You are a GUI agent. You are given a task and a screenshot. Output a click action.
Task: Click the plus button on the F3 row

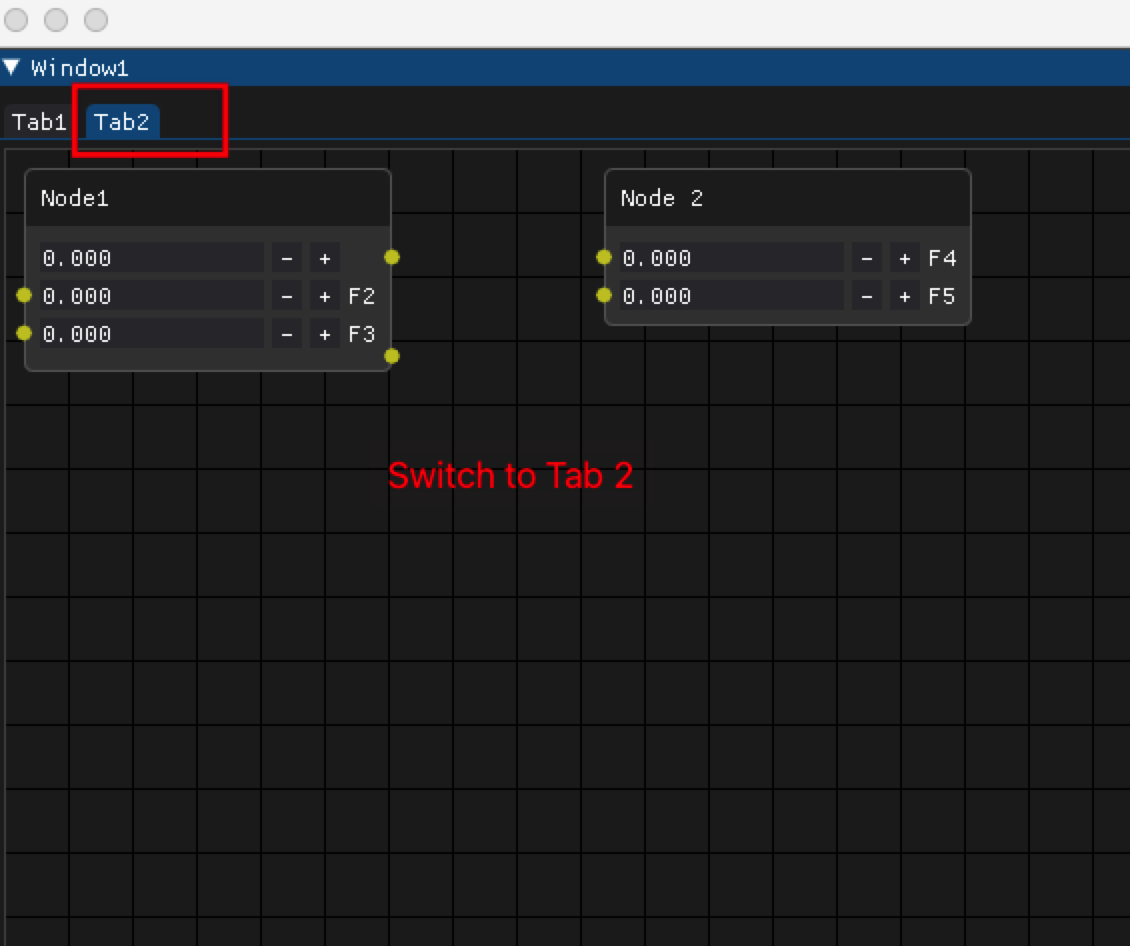point(323,333)
